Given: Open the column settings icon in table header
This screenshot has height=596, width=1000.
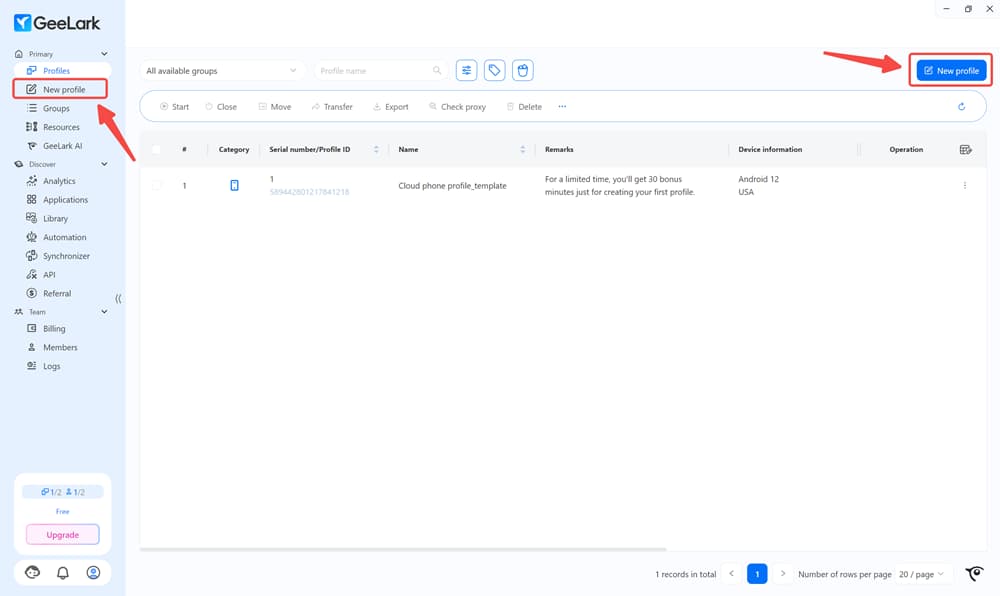Looking at the screenshot, I should pyautogui.click(x=965, y=148).
